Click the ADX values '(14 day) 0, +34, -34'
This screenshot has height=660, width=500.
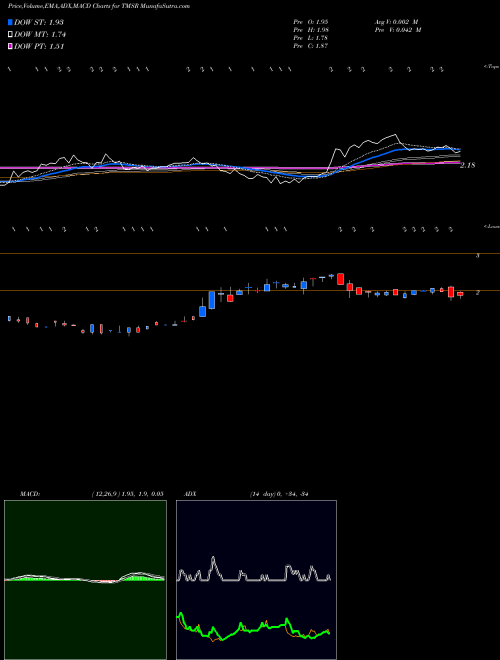(279, 494)
